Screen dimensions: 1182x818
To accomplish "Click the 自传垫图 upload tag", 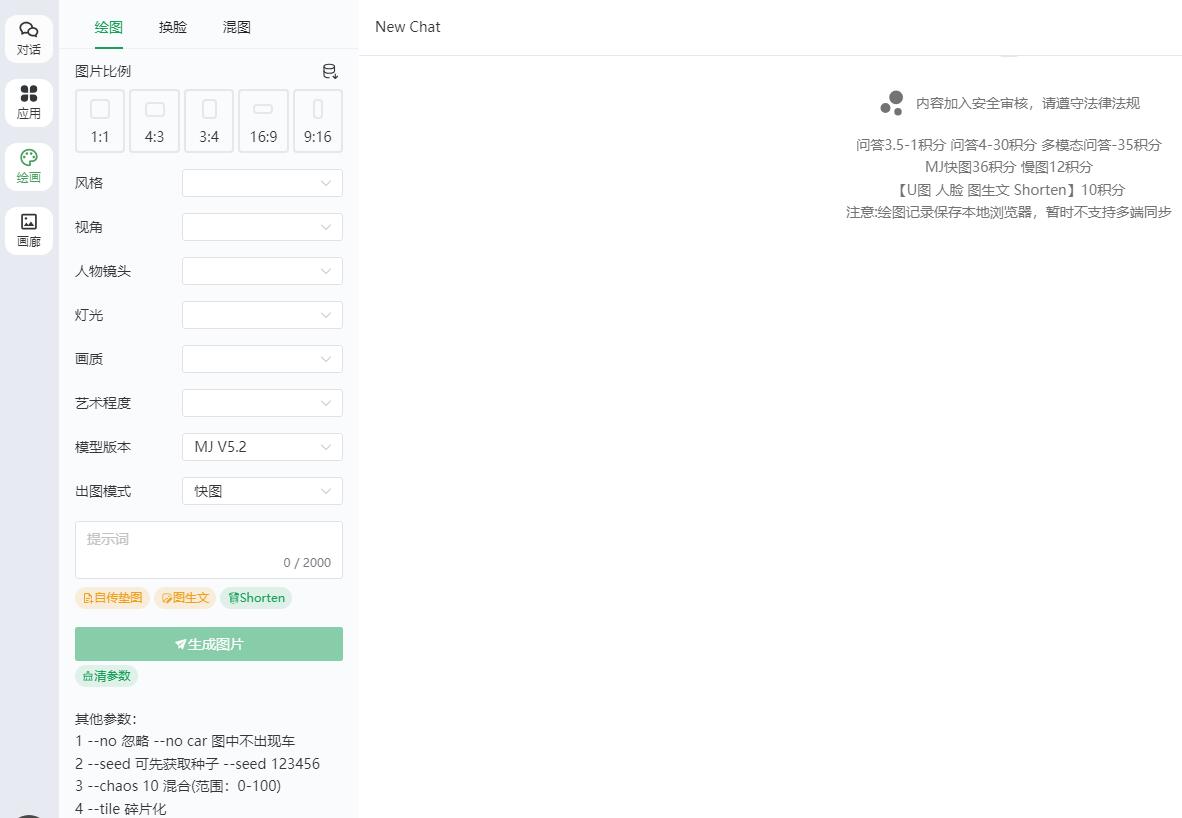I will 112,598.
